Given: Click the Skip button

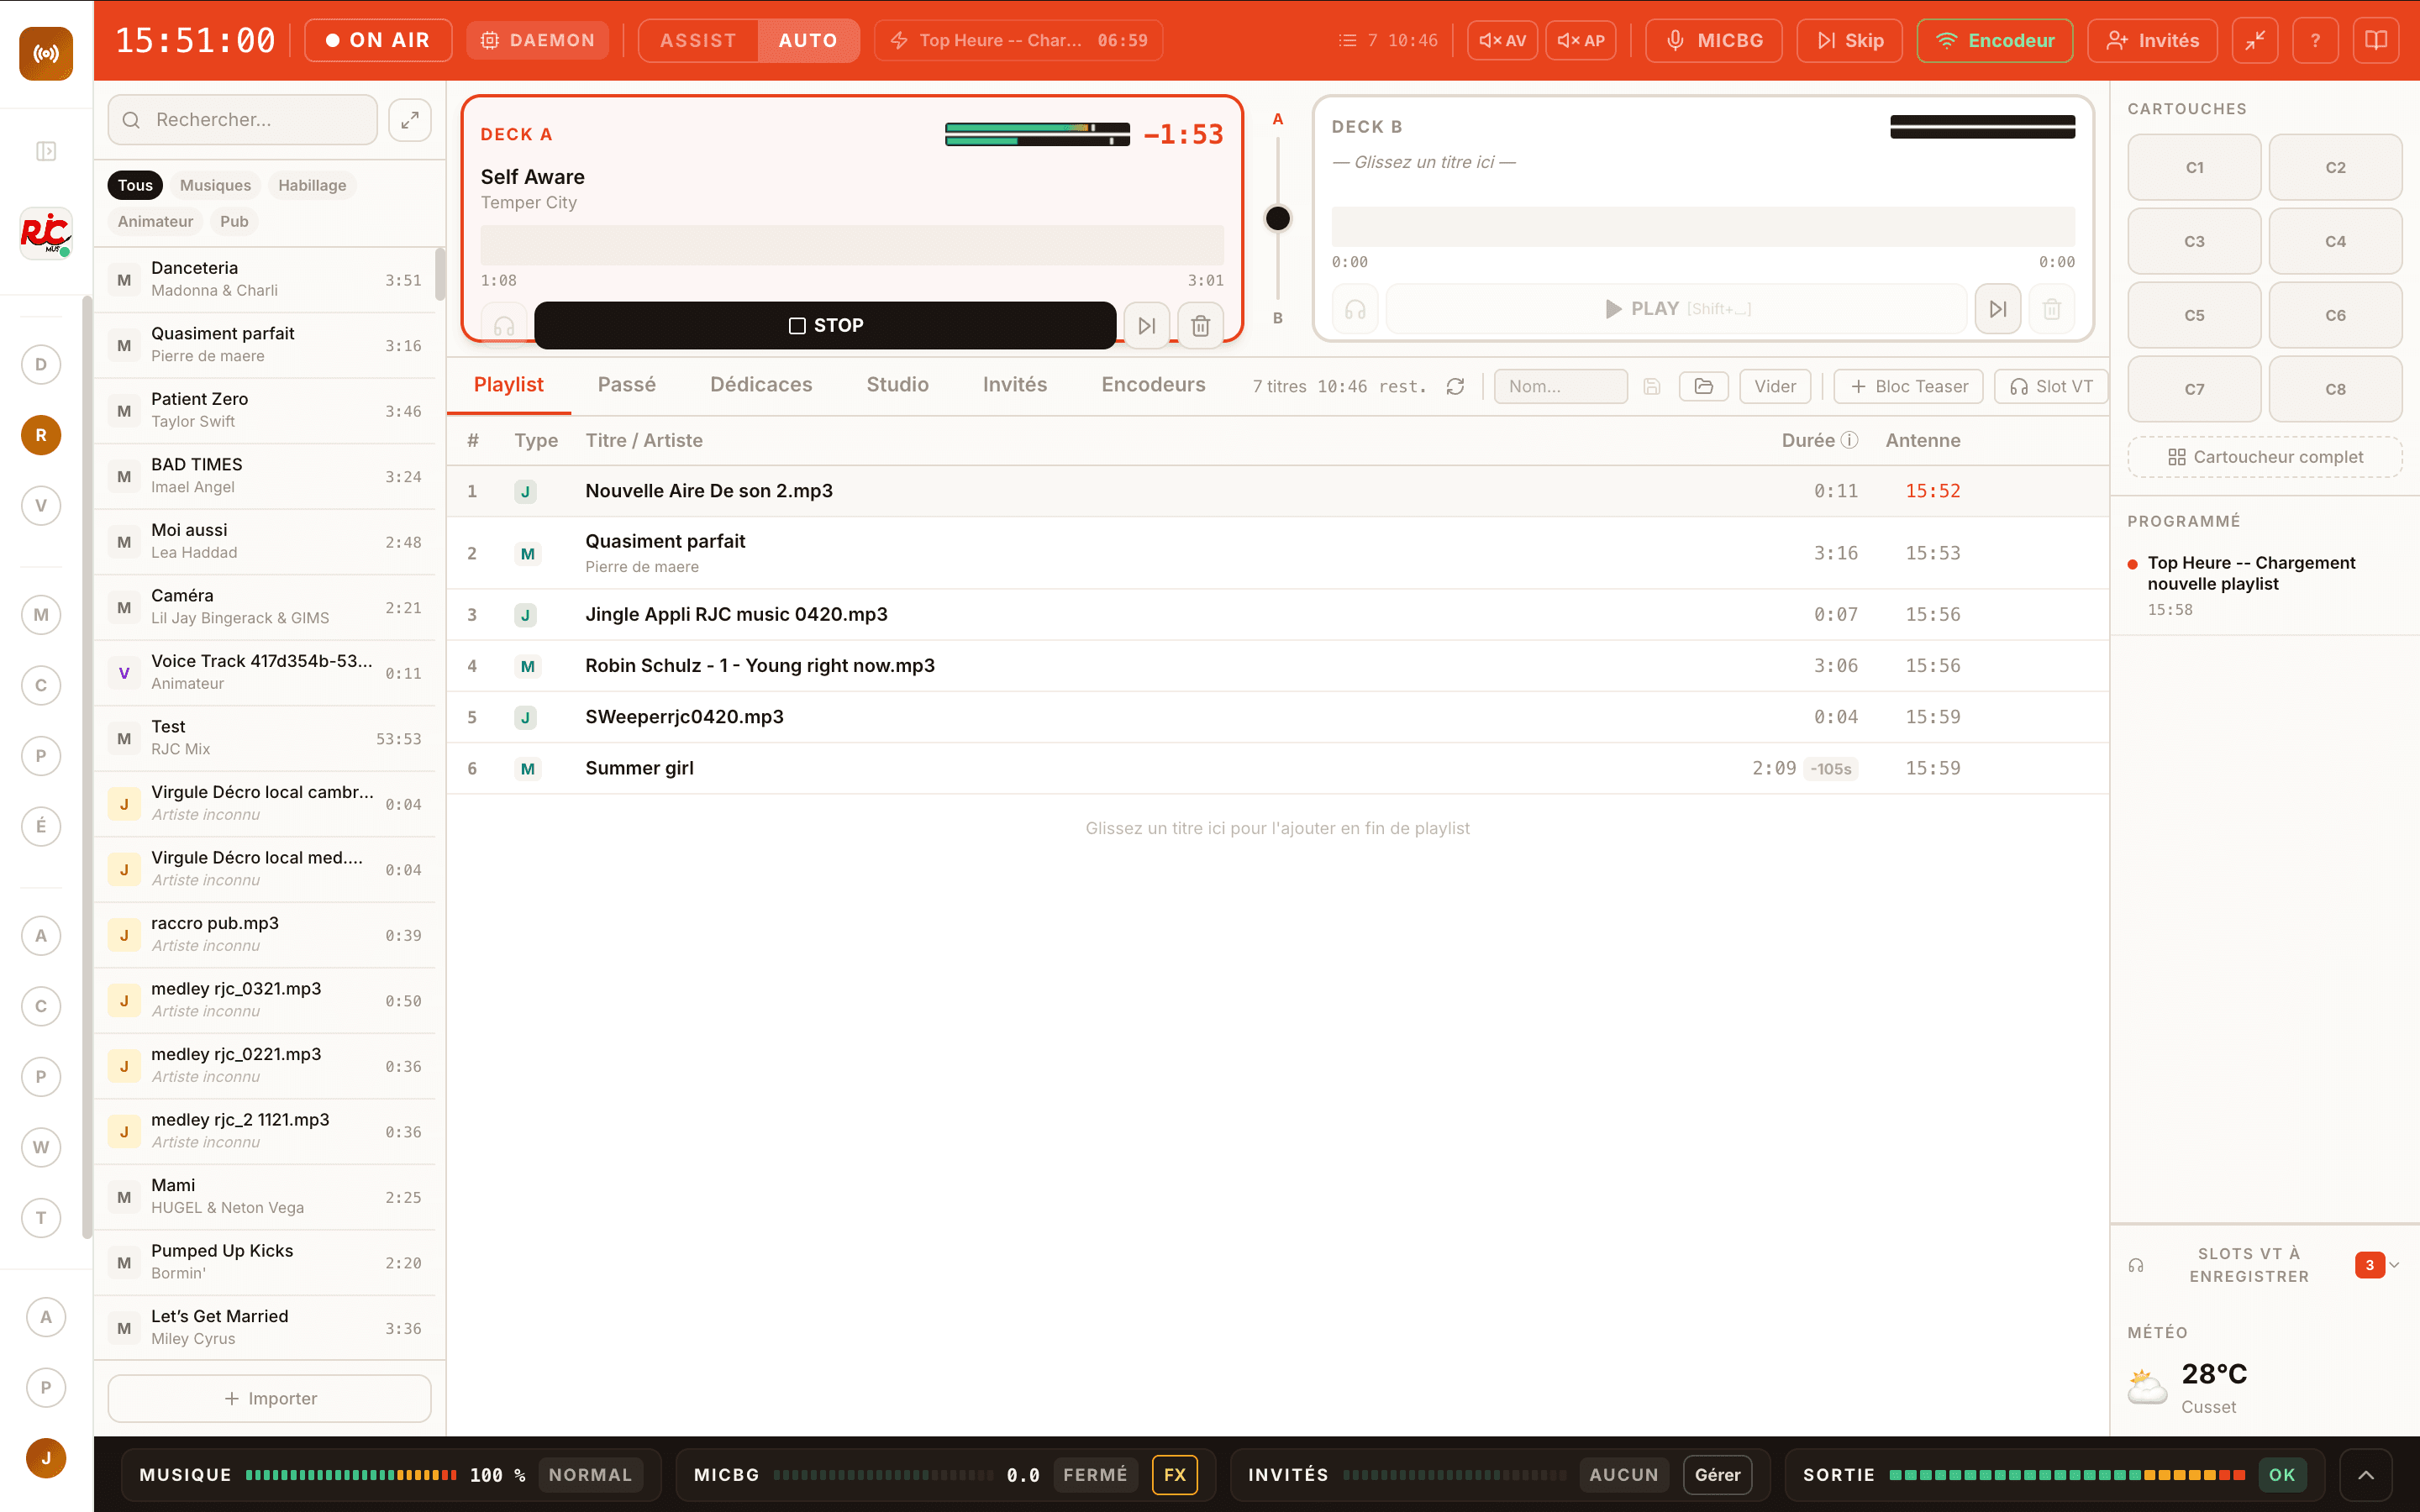Looking at the screenshot, I should pyautogui.click(x=1849, y=40).
